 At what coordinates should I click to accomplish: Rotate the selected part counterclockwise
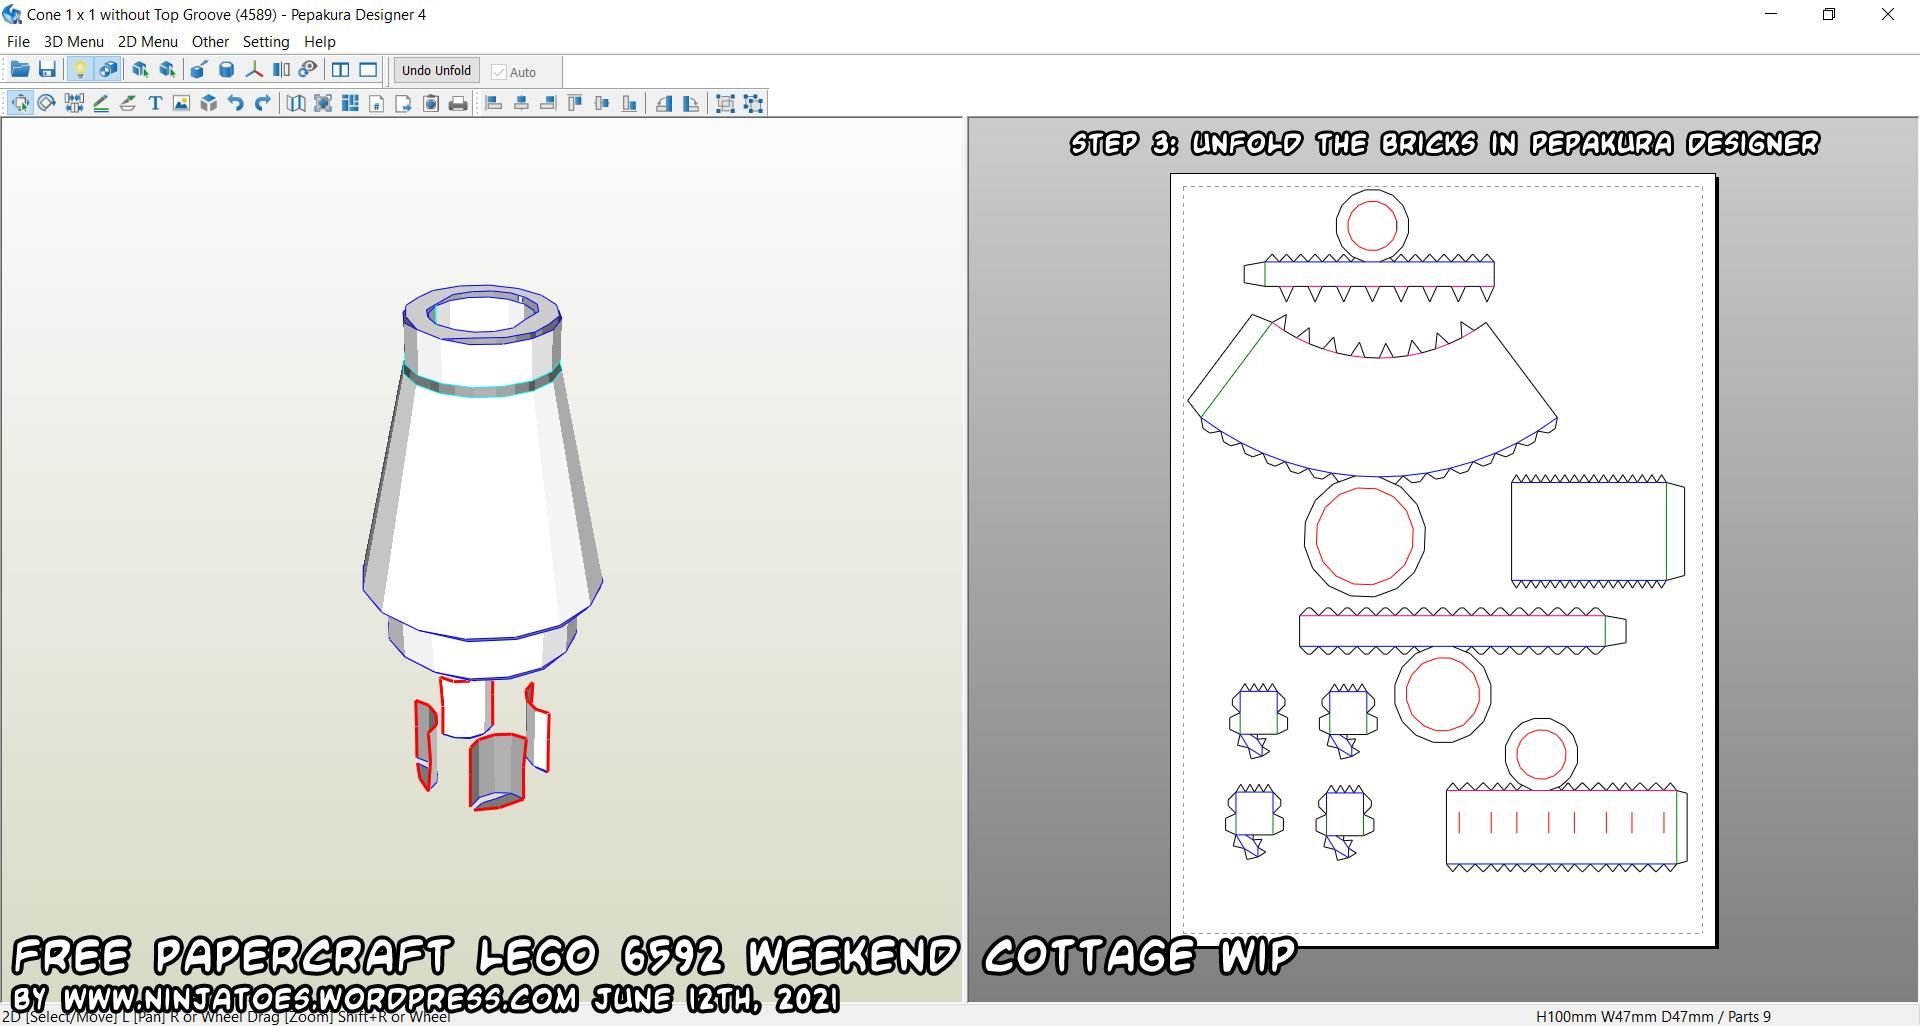(664, 103)
